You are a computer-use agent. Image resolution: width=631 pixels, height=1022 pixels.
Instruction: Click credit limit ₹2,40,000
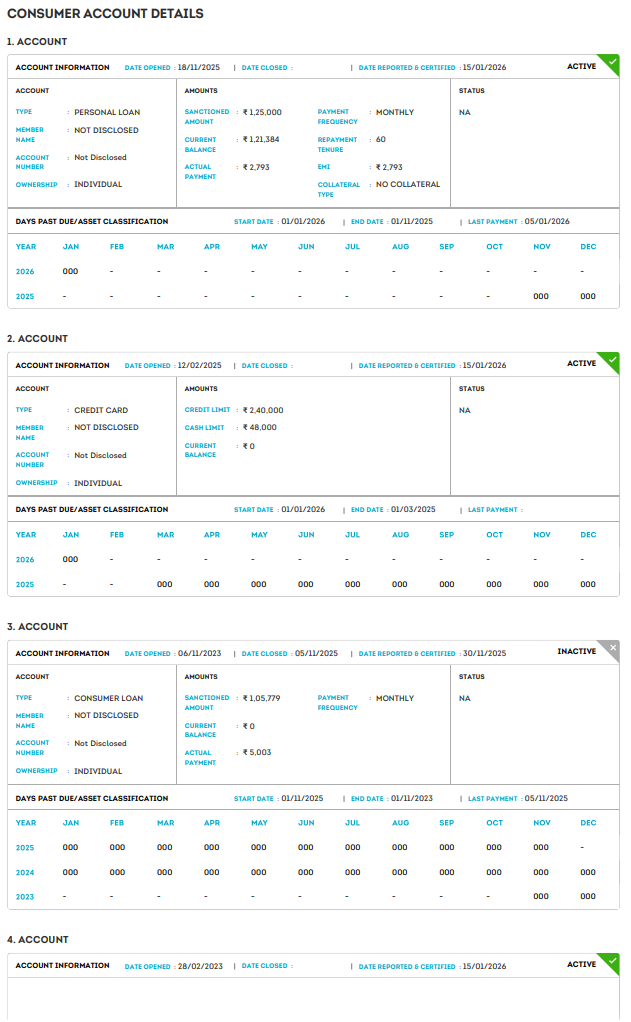[263, 410]
